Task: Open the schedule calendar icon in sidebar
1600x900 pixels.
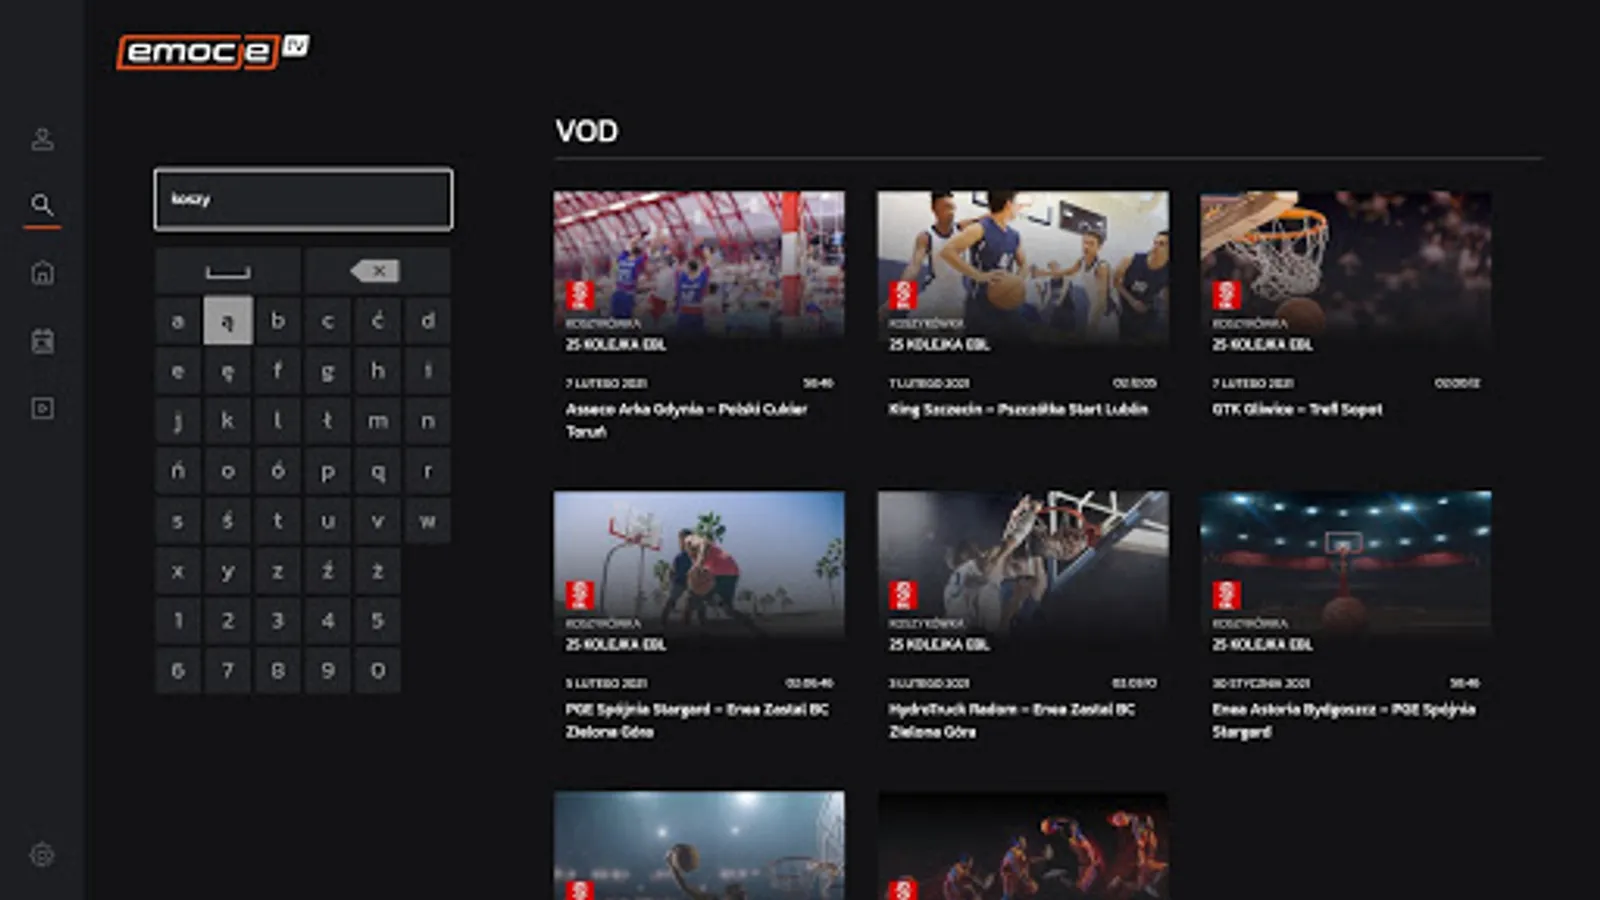Action: (42, 341)
